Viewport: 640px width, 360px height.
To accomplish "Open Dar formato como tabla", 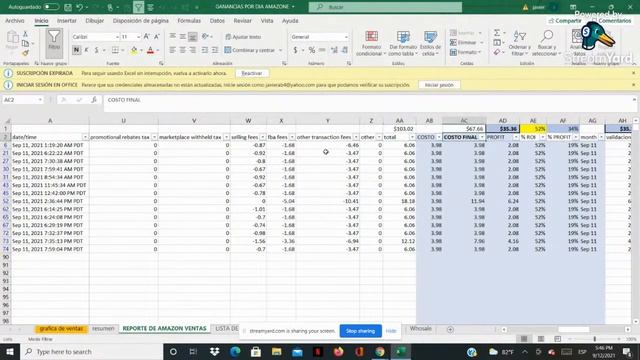I will pos(402,43).
